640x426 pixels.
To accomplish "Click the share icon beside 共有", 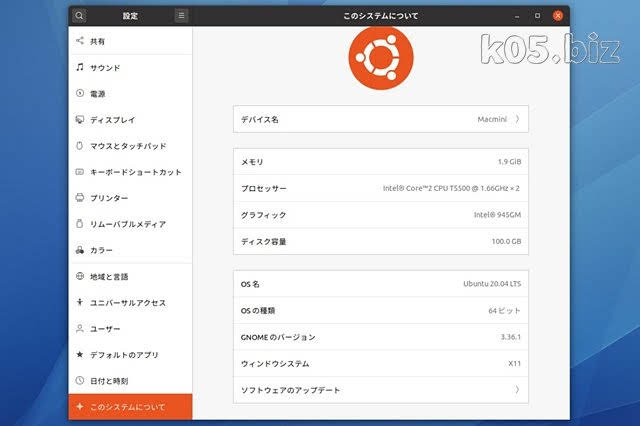I will point(80,40).
